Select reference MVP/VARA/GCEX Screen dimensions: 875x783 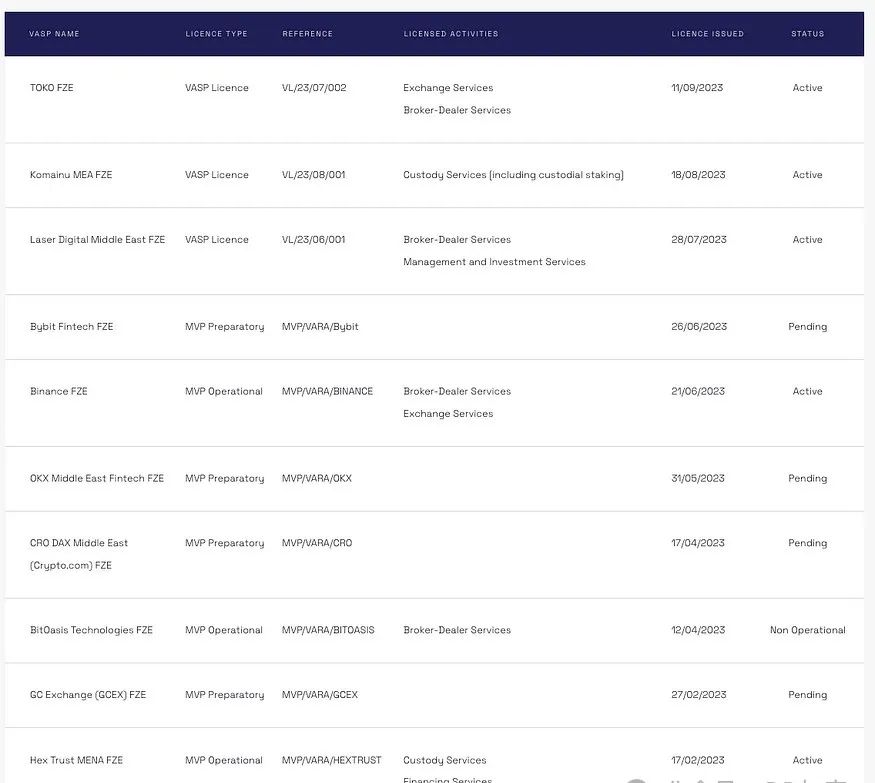point(320,695)
